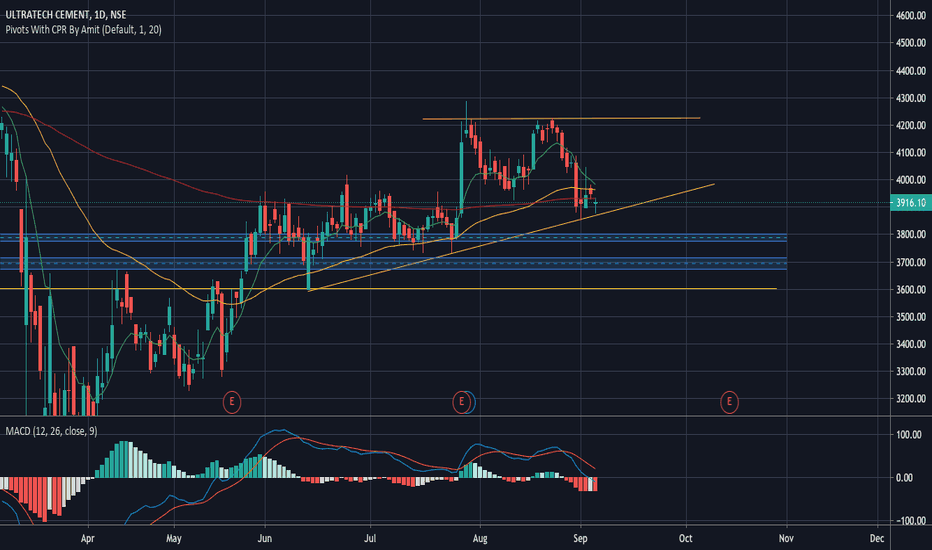Click the May earnings E marker

[x=232, y=402]
